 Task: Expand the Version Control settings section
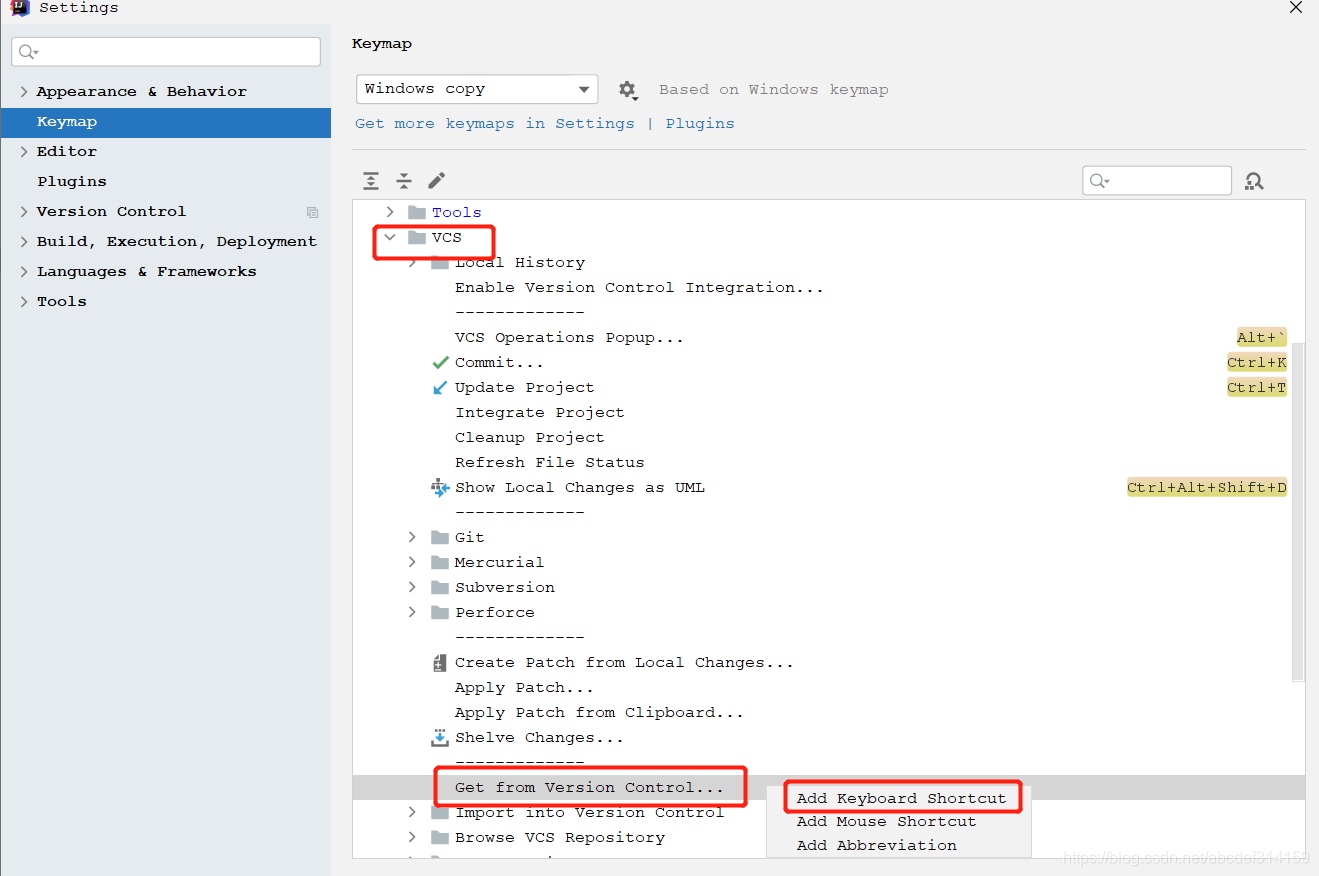click(x=24, y=211)
